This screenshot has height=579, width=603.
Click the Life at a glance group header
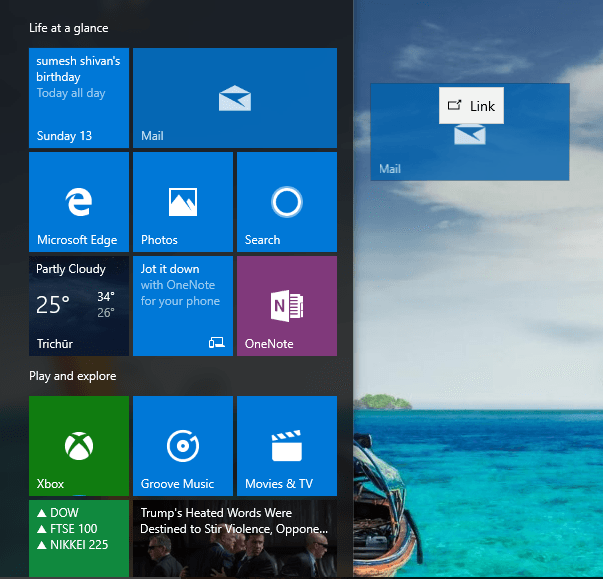(x=68, y=28)
